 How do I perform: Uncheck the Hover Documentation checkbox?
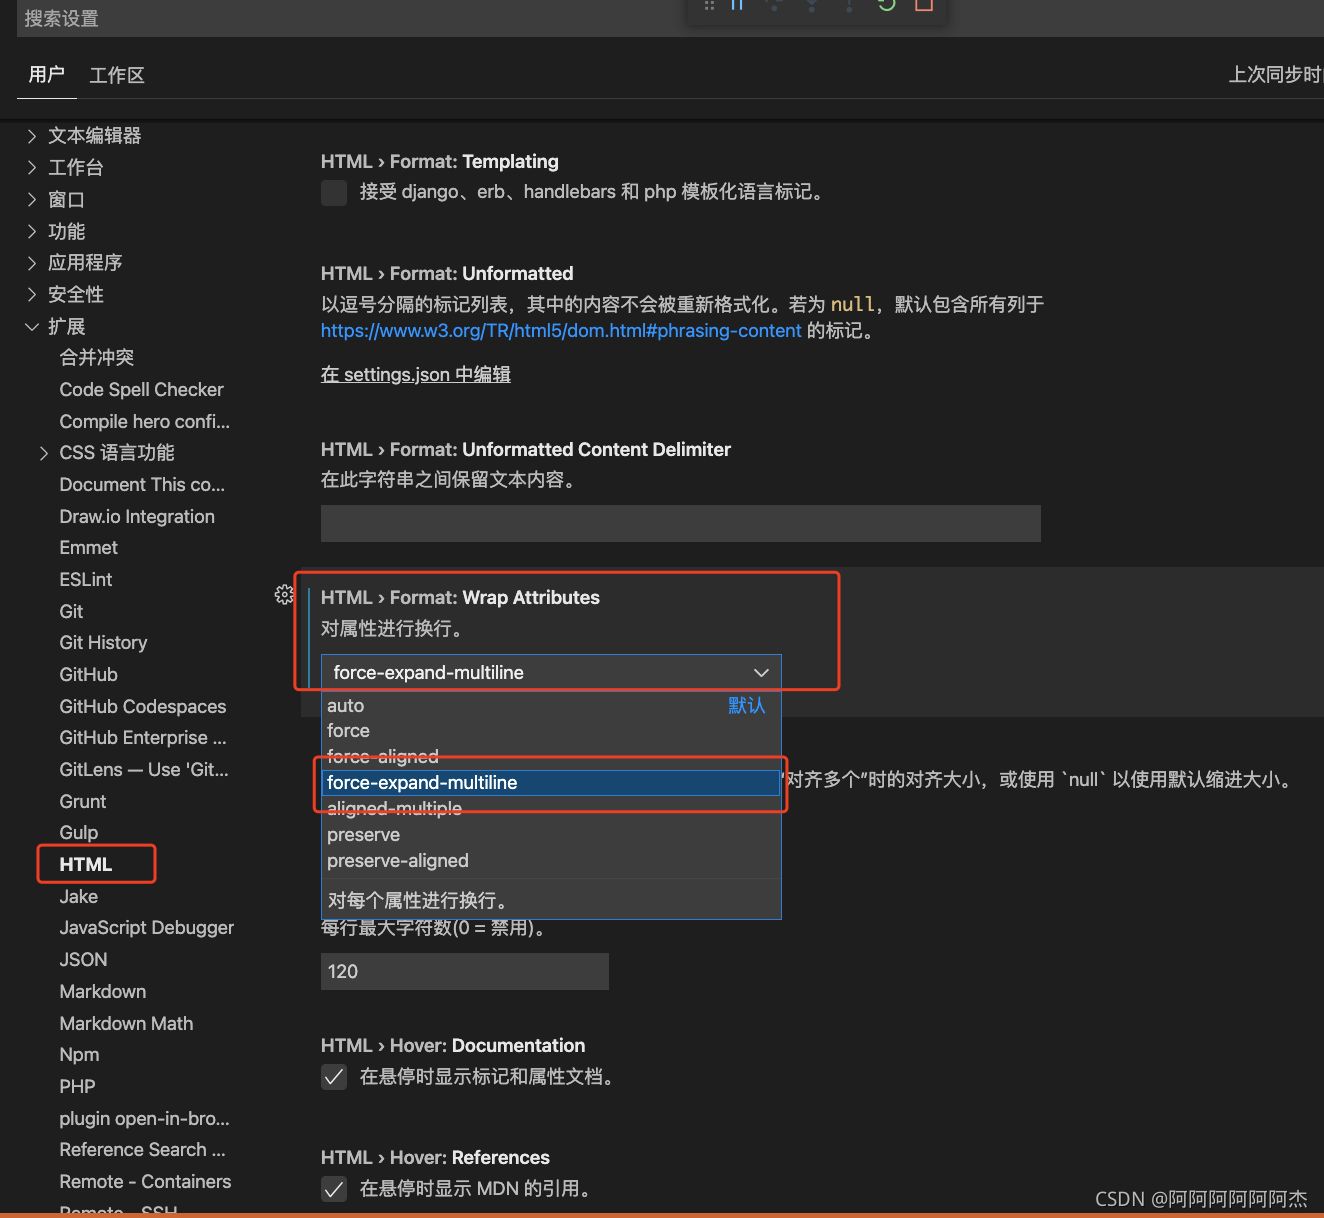pos(334,1077)
